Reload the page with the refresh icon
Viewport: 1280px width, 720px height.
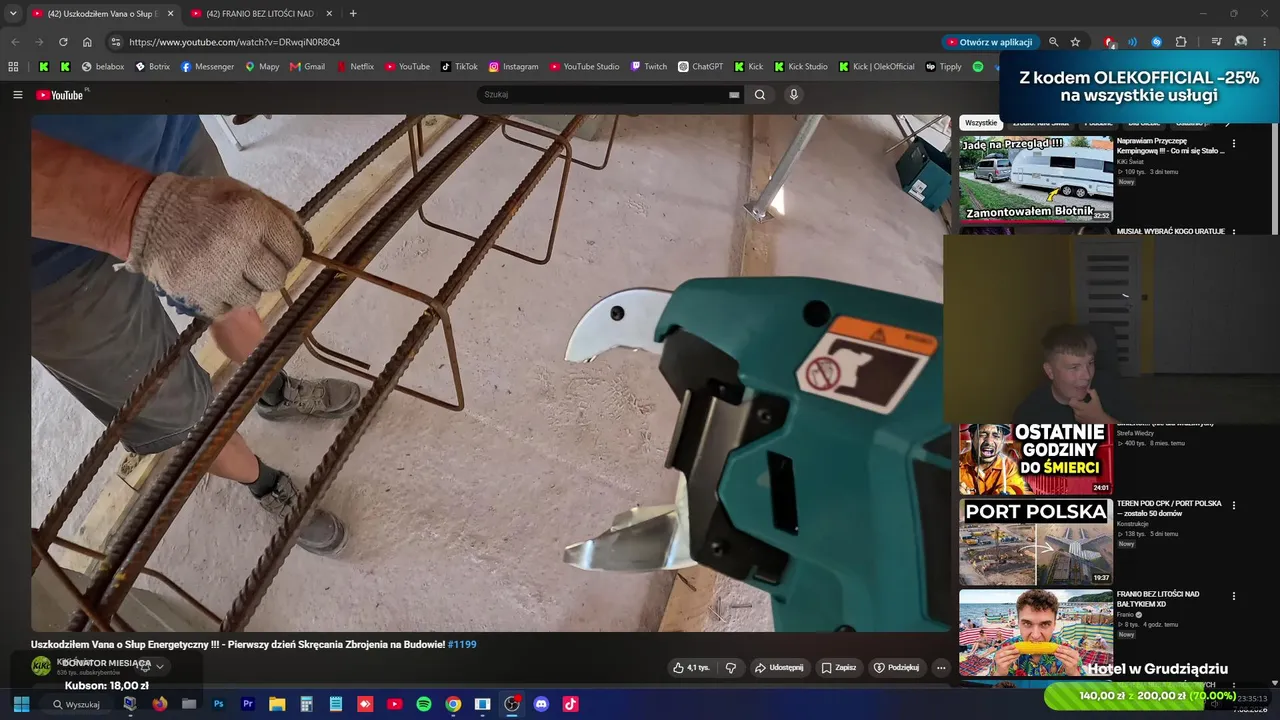pos(63,42)
